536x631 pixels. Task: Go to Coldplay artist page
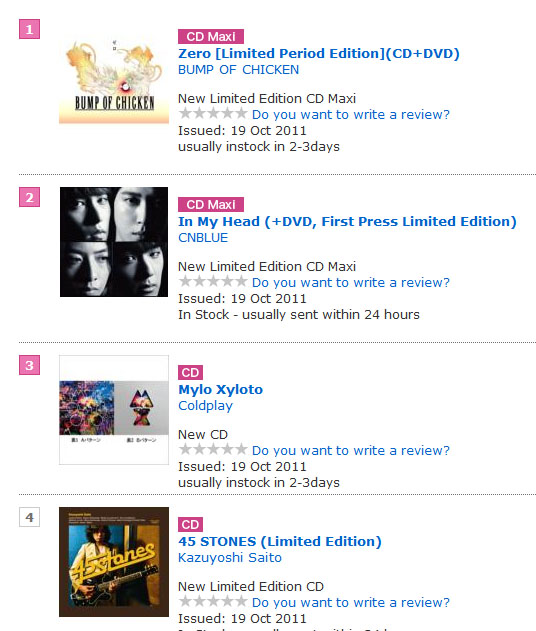[x=206, y=406]
